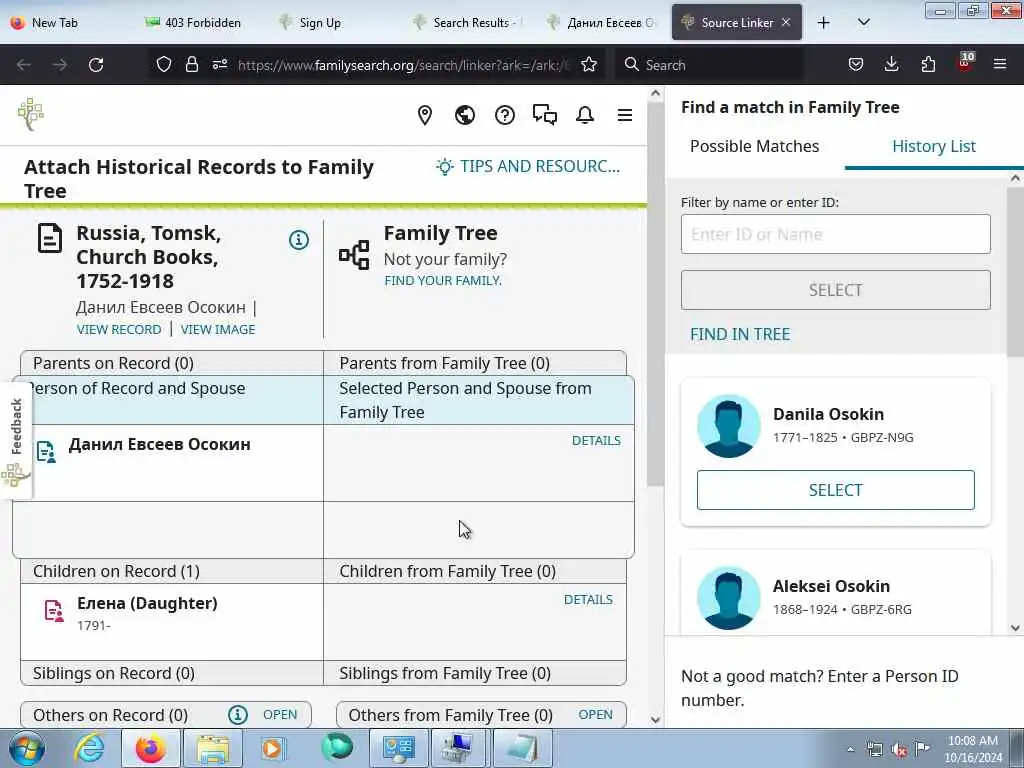Click the extension badge icon showing 10
Screen dimensions: 1024x768
coord(964,63)
